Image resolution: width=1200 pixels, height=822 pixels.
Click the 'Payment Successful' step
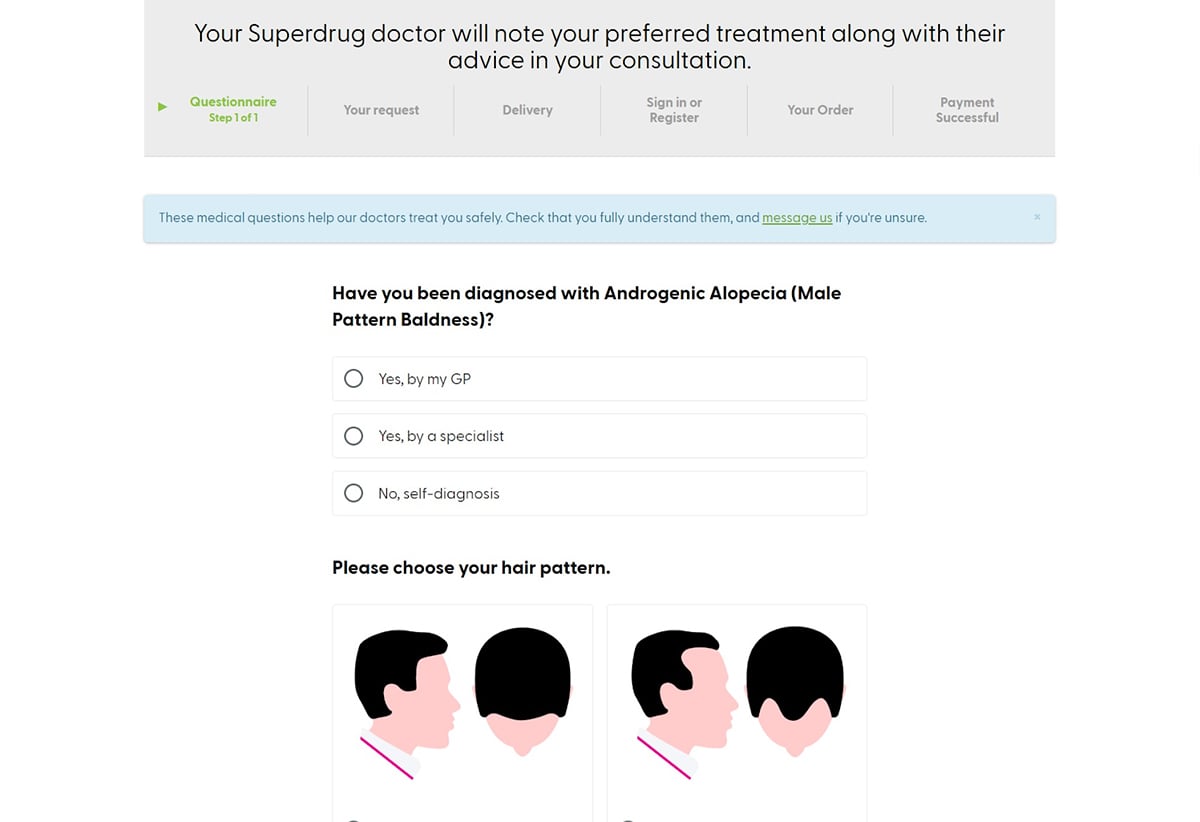(967, 110)
